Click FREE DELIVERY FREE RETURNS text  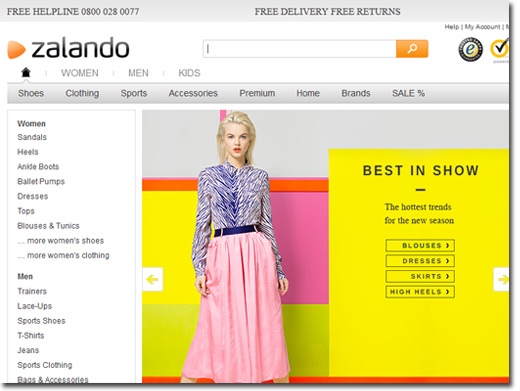tap(328, 12)
